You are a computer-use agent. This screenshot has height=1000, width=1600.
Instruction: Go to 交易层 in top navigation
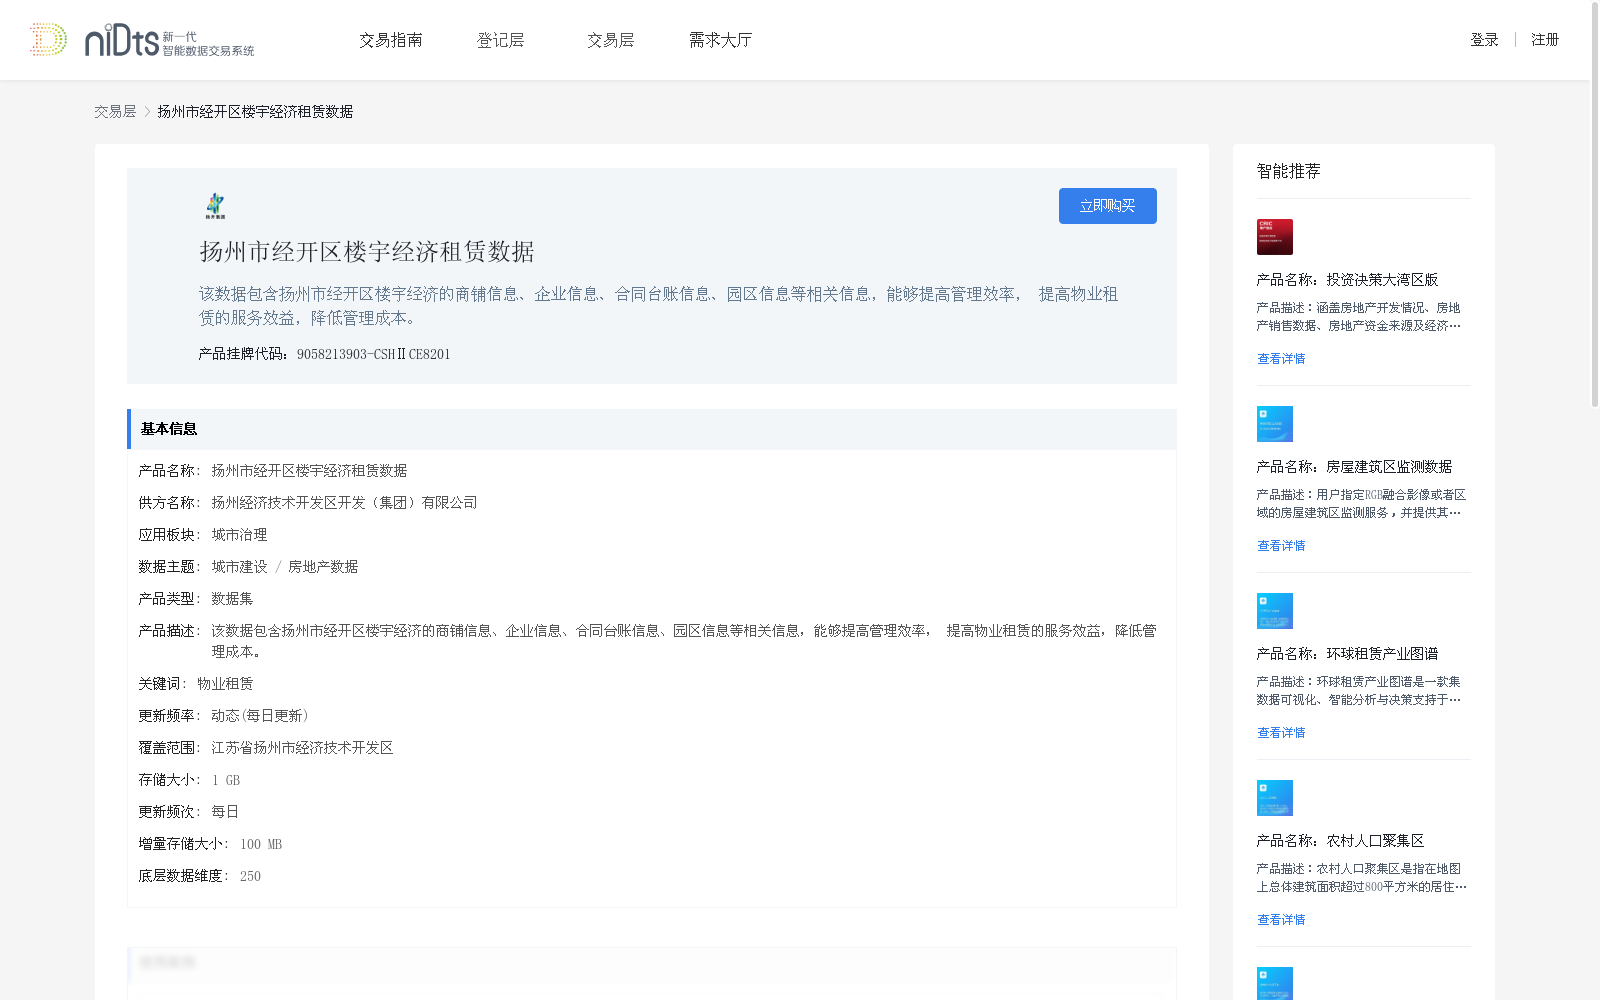click(611, 40)
